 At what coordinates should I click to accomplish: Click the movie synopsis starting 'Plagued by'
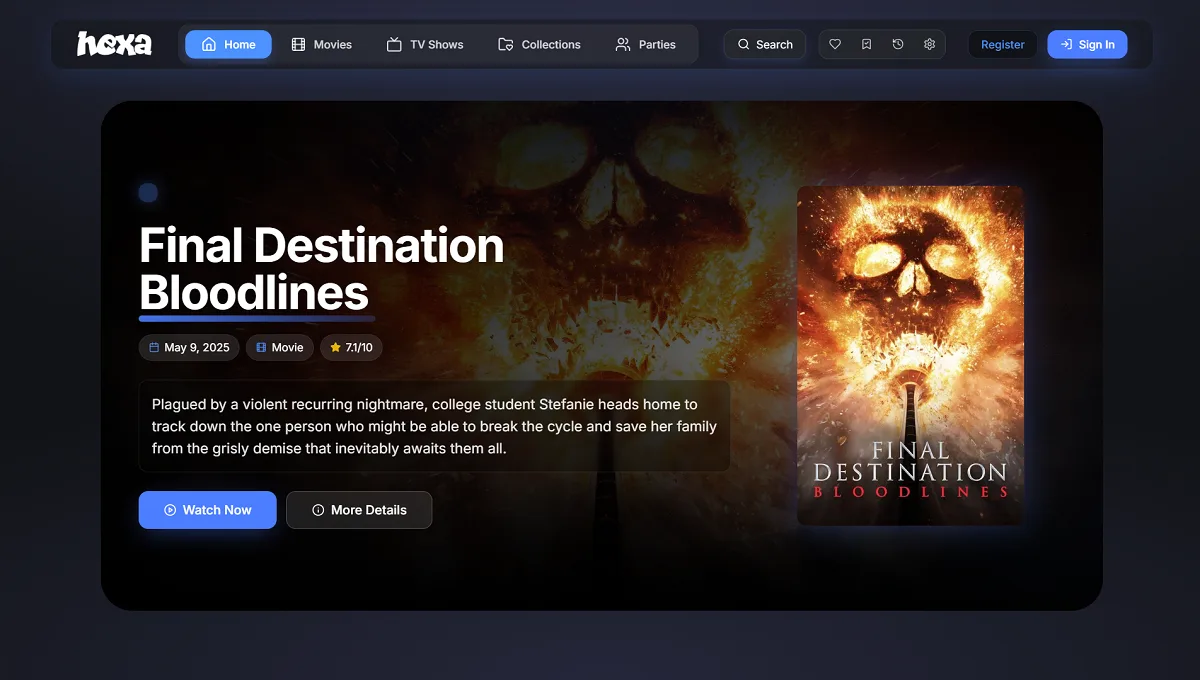click(x=434, y=426)
